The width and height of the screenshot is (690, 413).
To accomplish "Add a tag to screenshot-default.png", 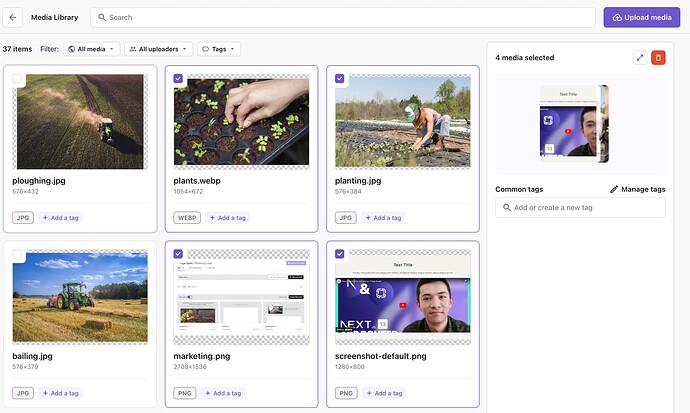I will 384,393.
